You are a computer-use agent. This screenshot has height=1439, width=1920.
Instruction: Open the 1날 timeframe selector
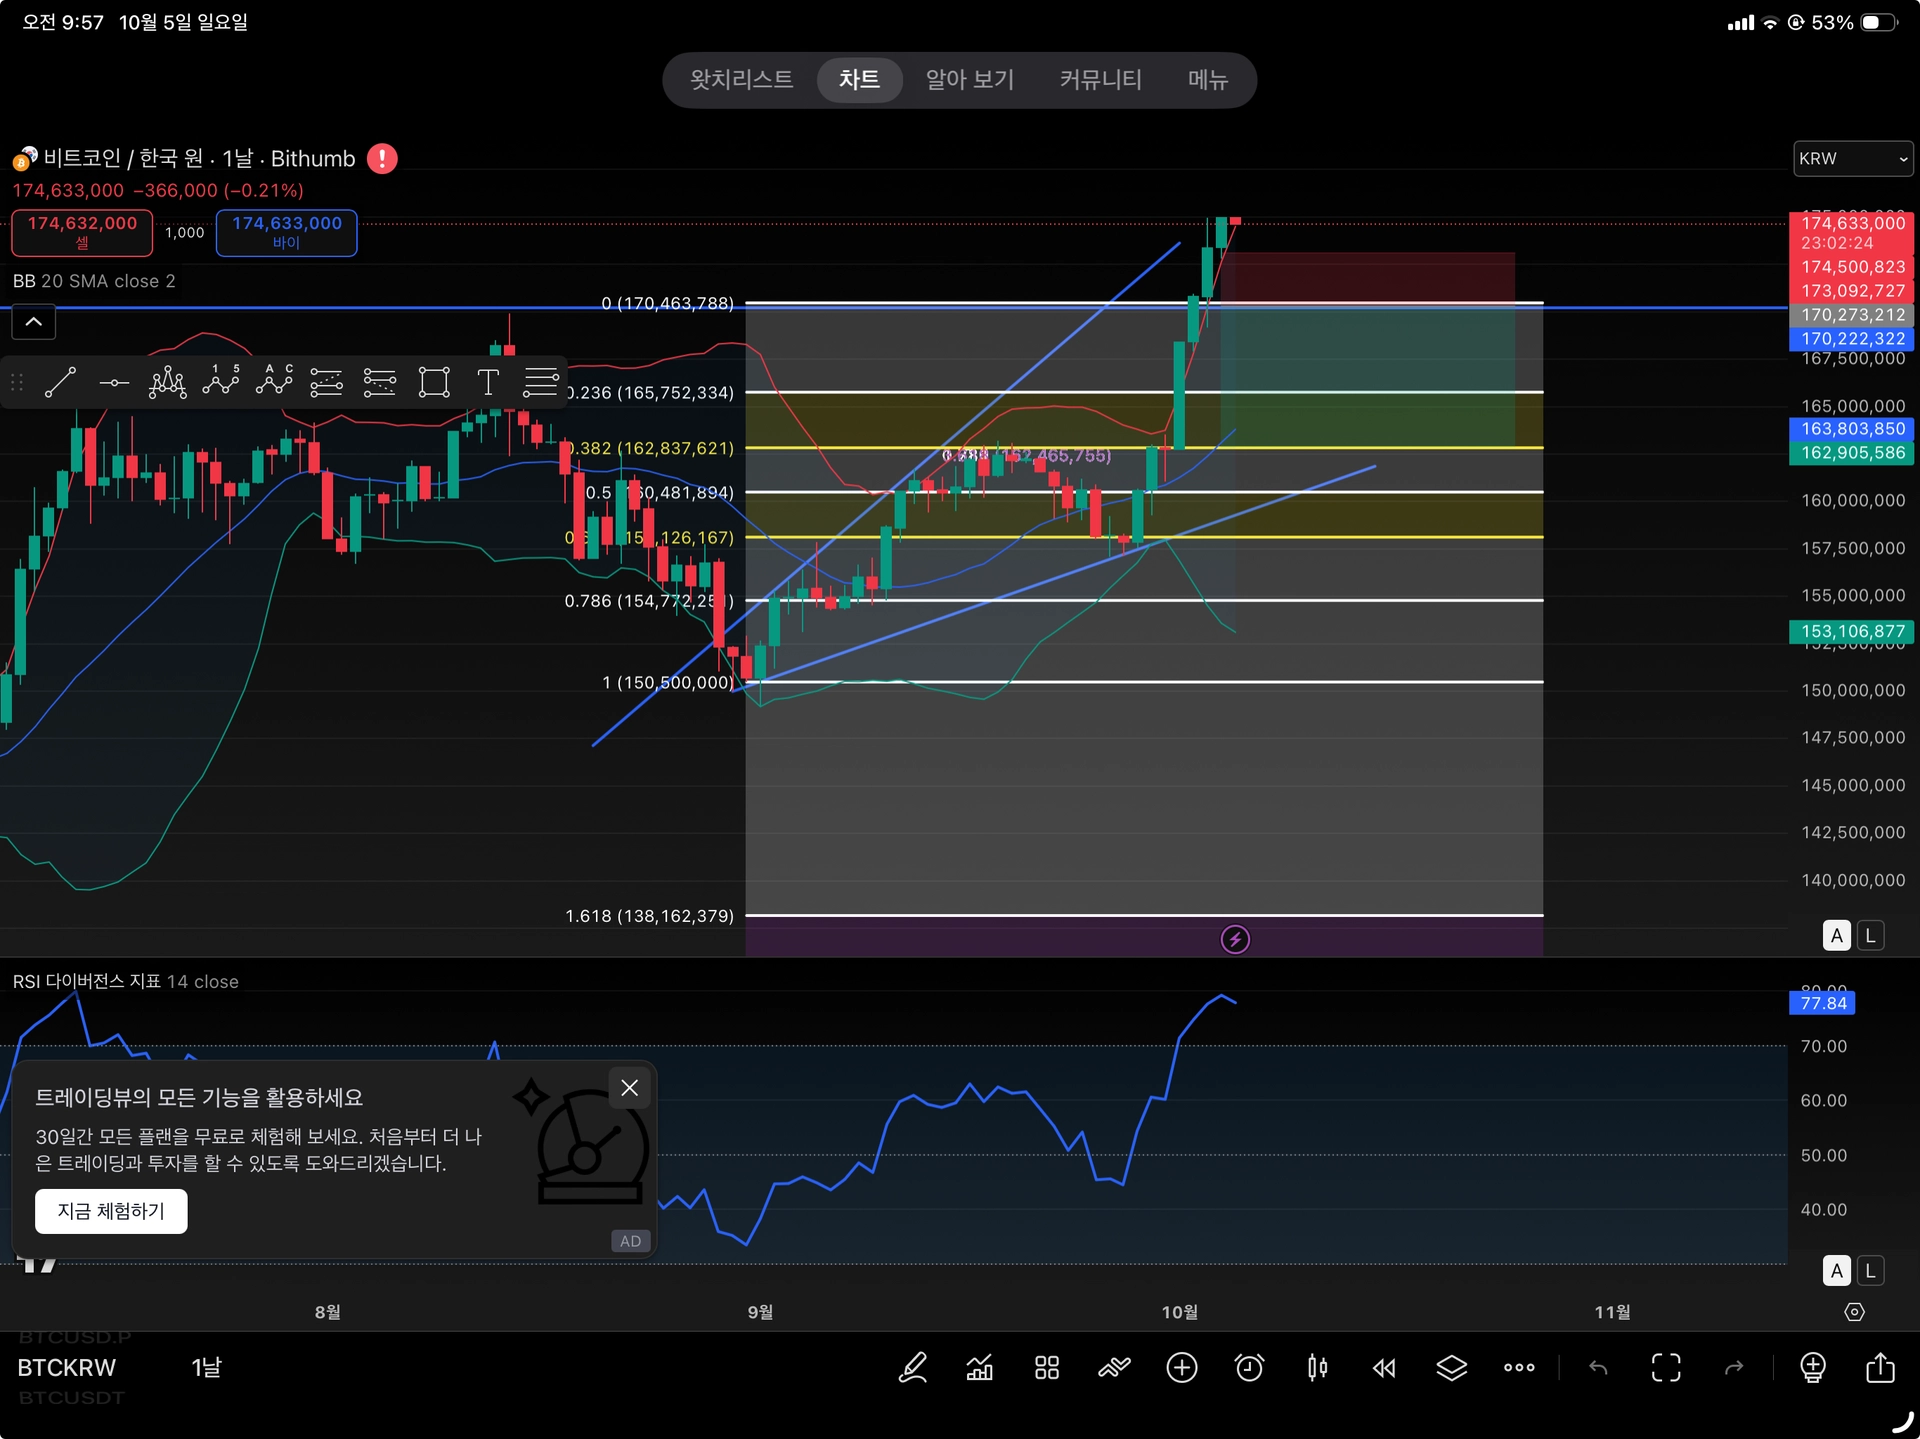pos(206,1367)
